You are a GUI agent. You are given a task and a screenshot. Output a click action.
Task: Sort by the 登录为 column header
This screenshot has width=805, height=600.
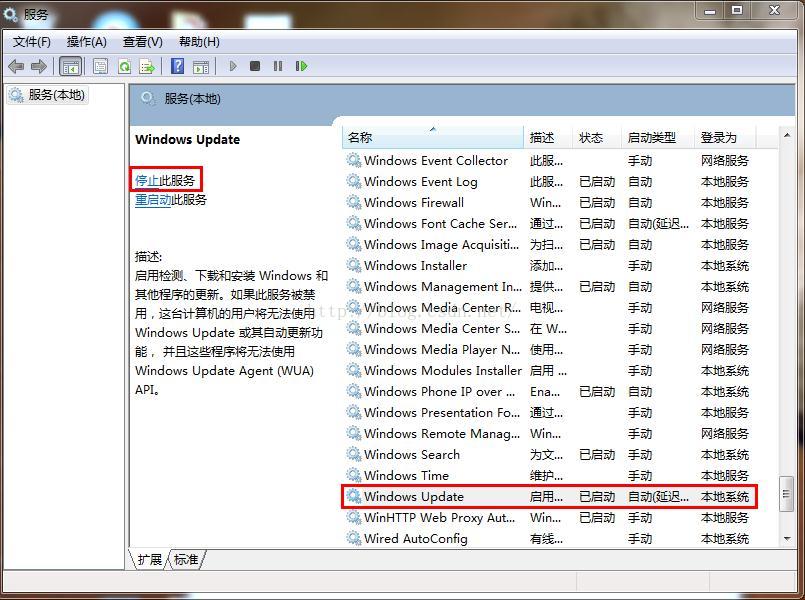click(725, 138)
